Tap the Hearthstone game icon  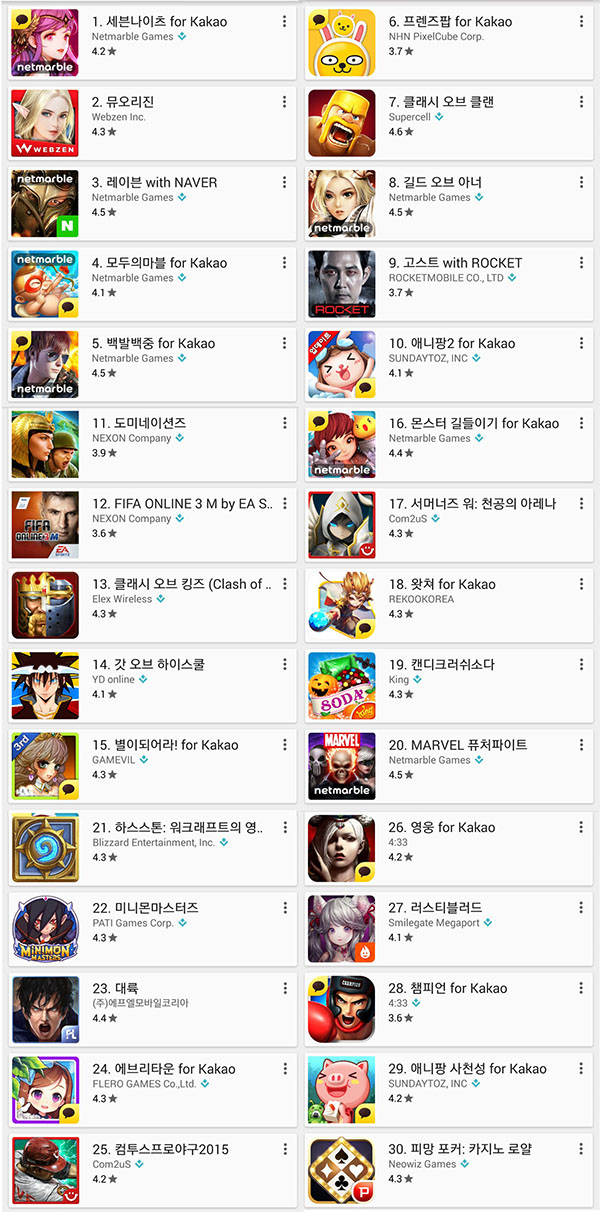(x=45, y=849)
